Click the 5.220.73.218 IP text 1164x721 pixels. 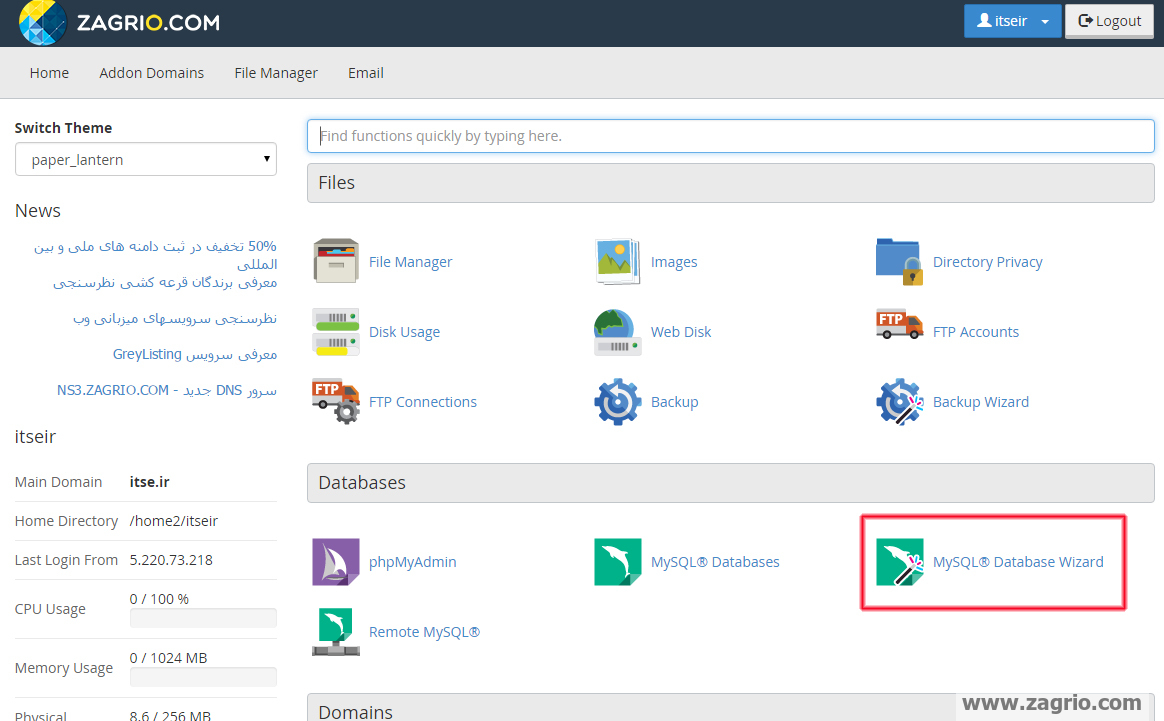pyautogui.click(x=171, y=560)
